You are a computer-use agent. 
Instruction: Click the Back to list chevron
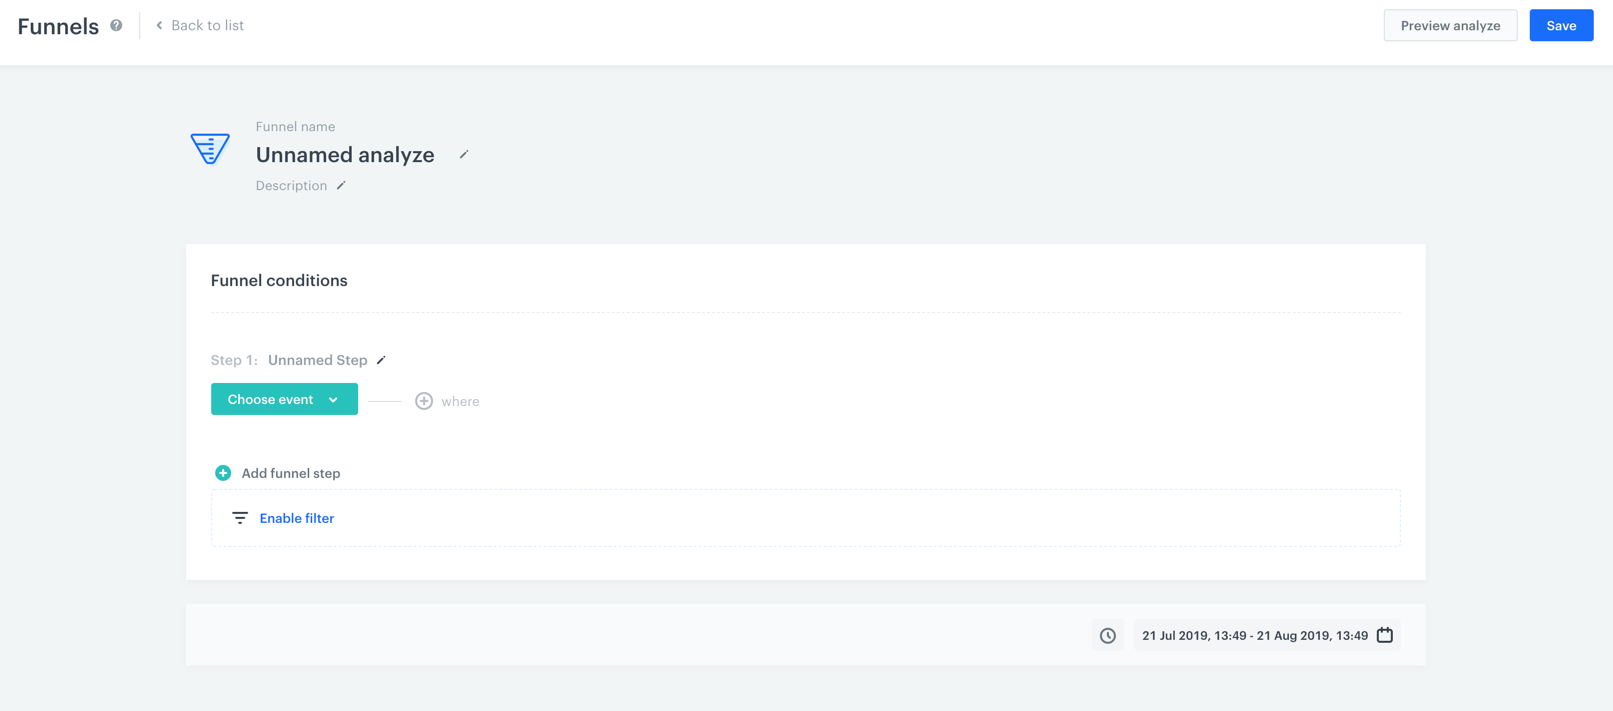(x=159, y=26)
